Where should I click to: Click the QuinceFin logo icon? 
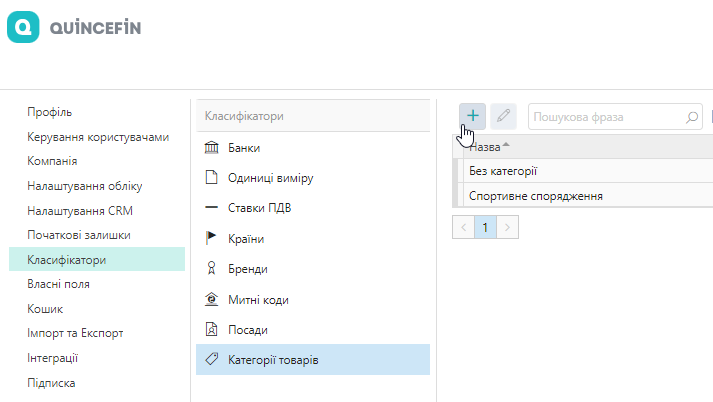tap(23, 27)
